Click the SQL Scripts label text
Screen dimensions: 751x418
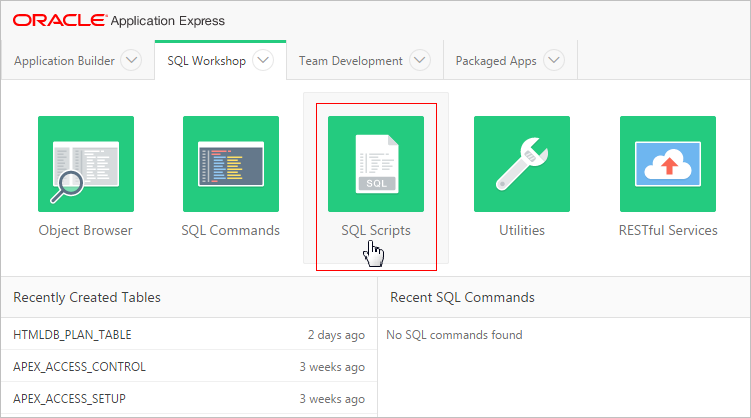376,230
